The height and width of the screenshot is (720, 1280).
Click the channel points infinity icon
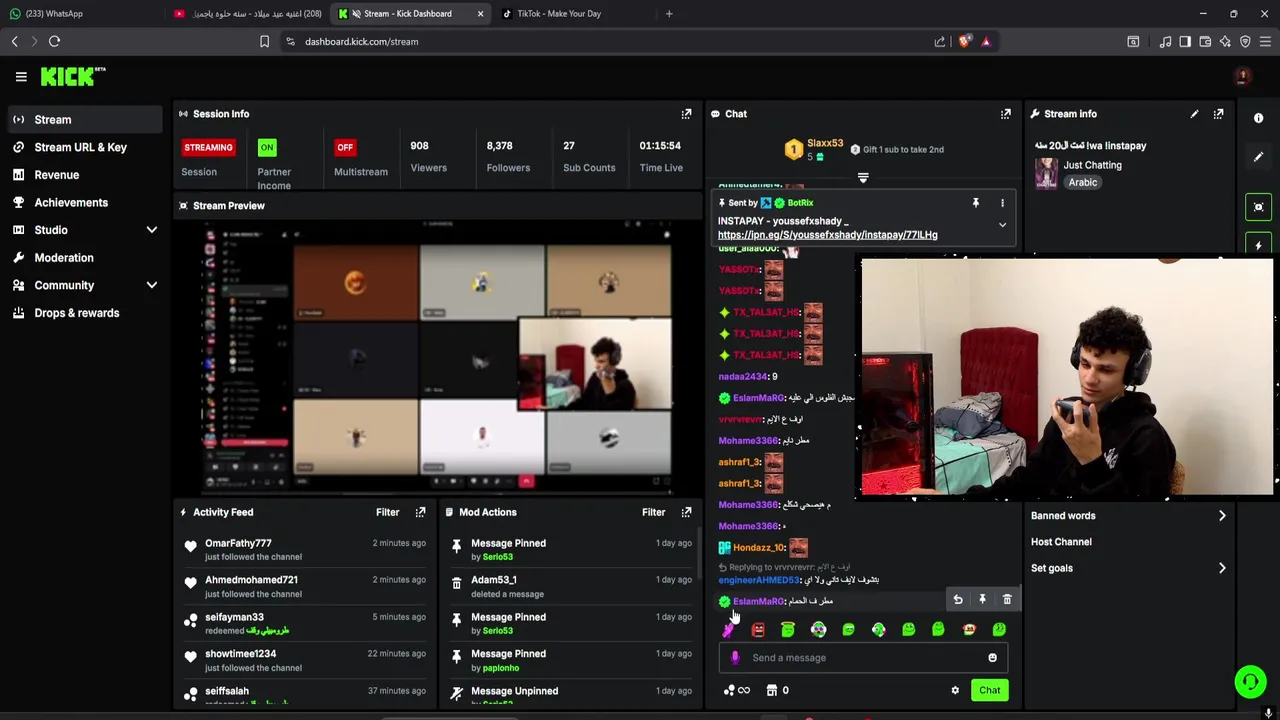[x=736, y=690]
